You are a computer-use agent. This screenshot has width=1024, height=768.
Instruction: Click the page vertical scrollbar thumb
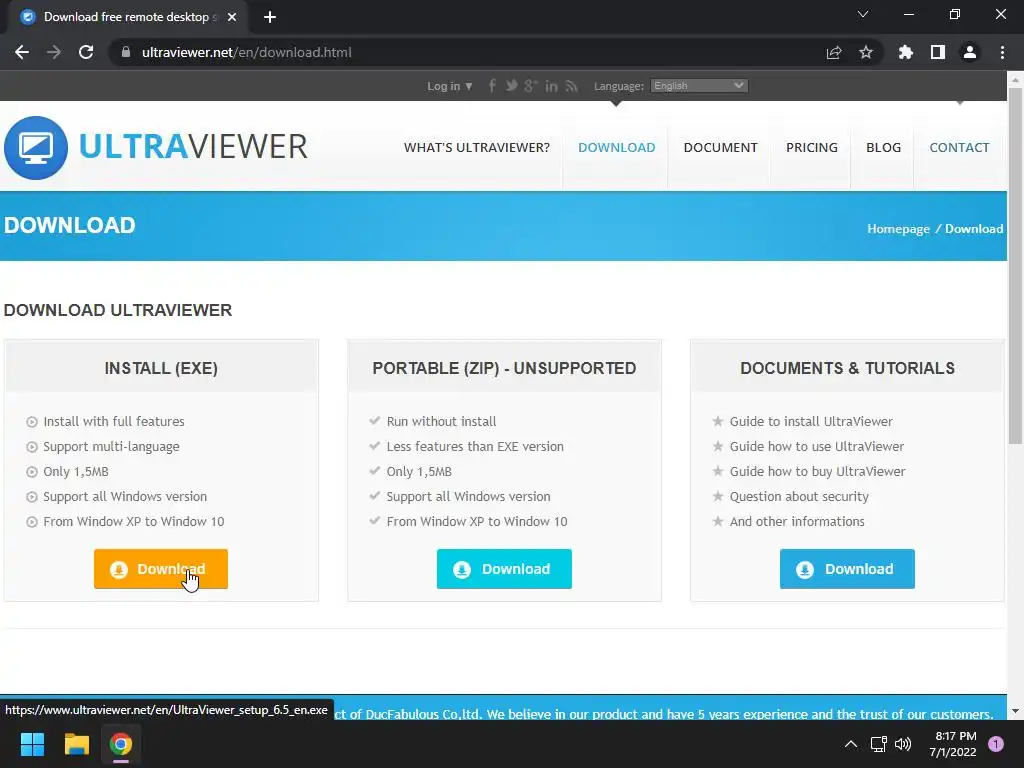[x=1015, y=266]
